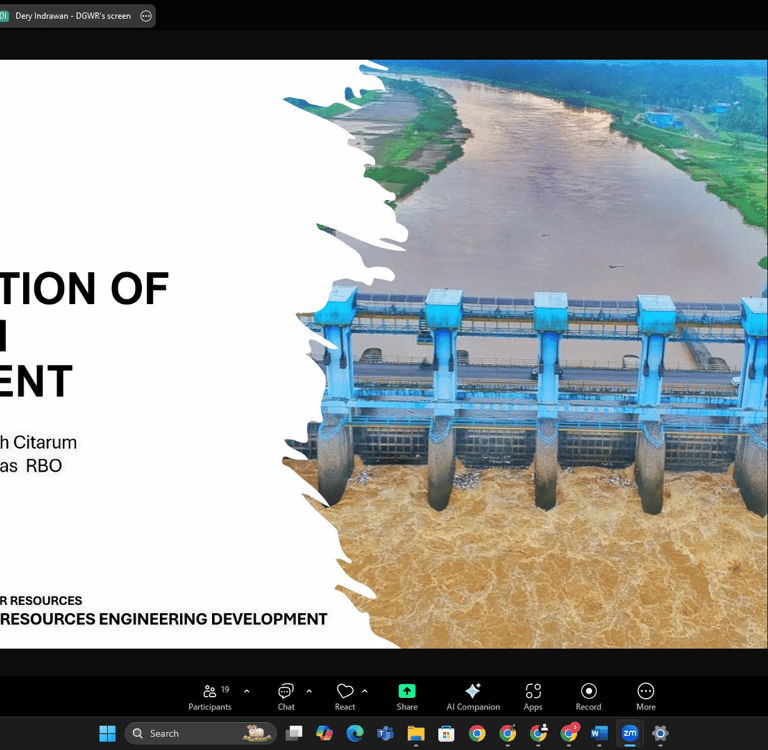This screenshot has width=768, height=750.
Task: Click the "R RESOURCES" footer text
Action: tap(41, 601)
